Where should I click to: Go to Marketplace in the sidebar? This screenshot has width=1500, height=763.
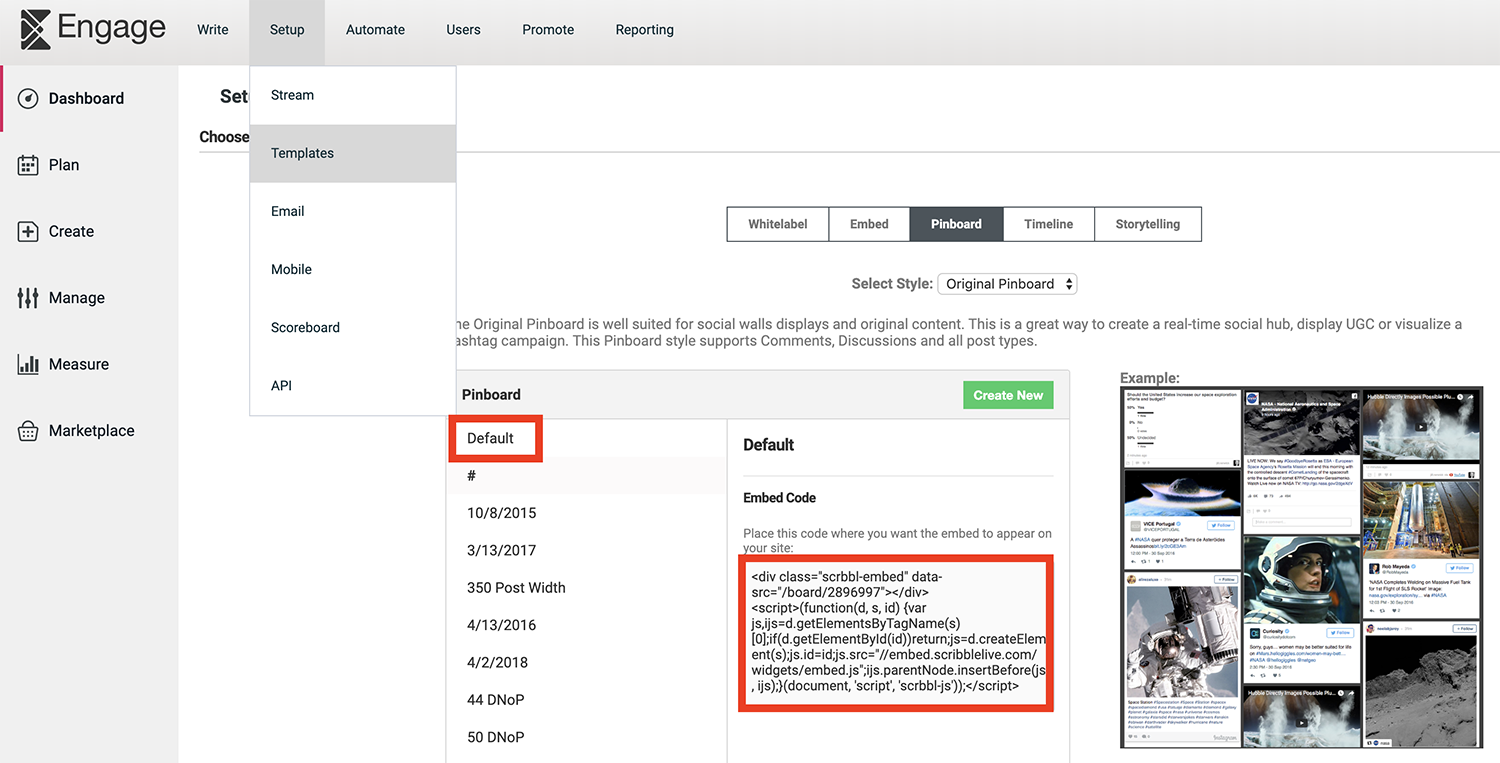[92, 431]
